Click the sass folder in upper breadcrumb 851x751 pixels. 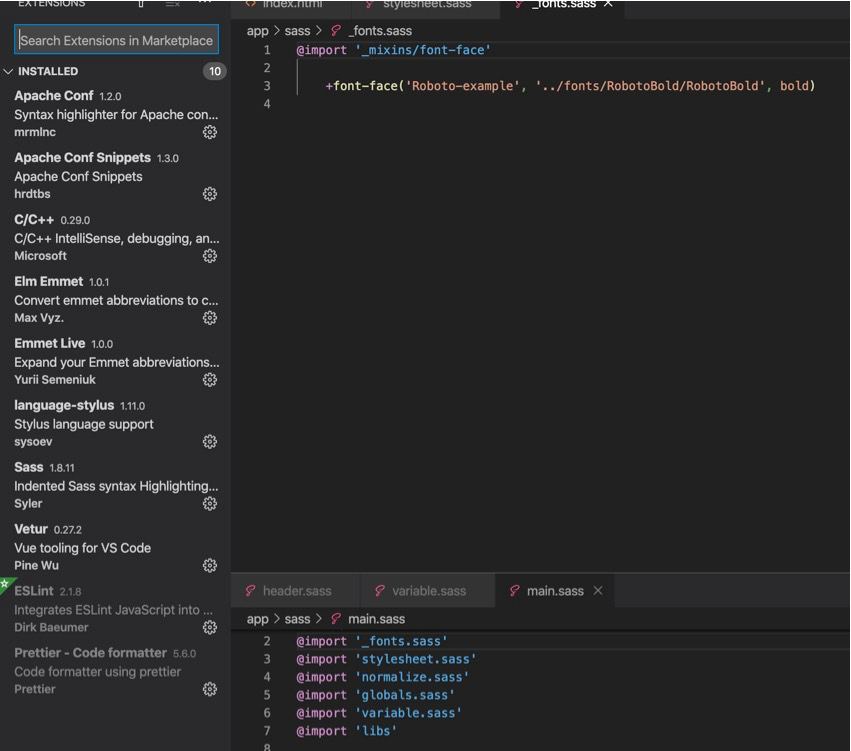297,31
